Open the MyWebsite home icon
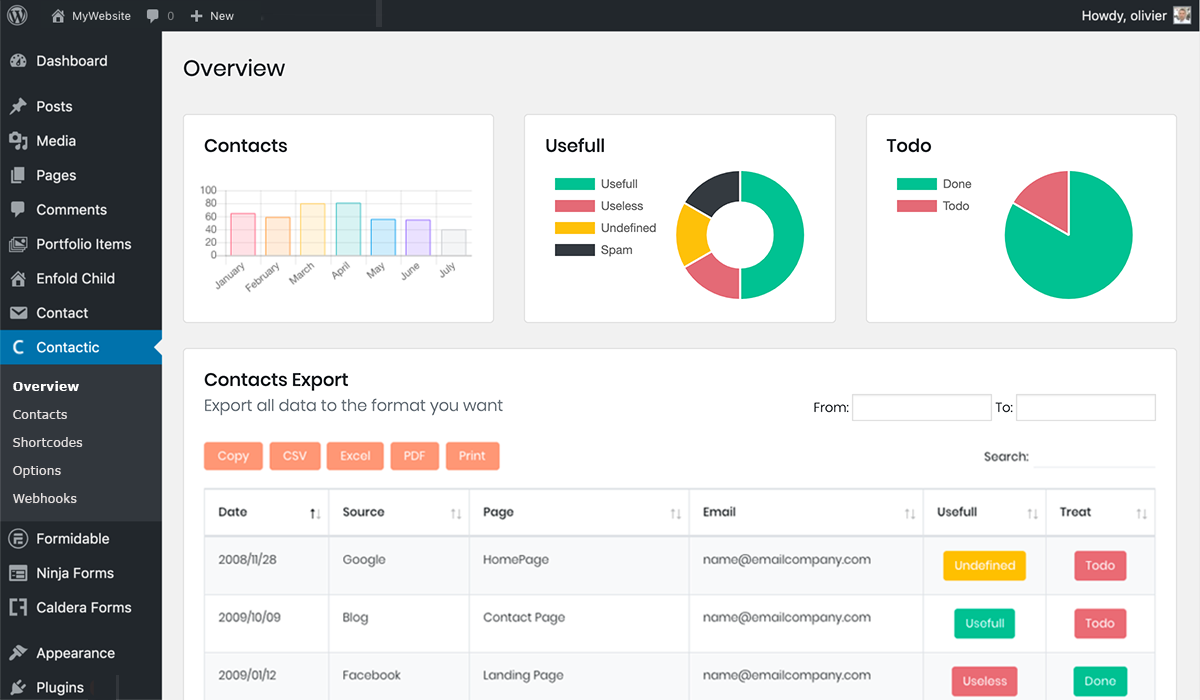The image size is (1200, 700). click(x=59, y=16)
